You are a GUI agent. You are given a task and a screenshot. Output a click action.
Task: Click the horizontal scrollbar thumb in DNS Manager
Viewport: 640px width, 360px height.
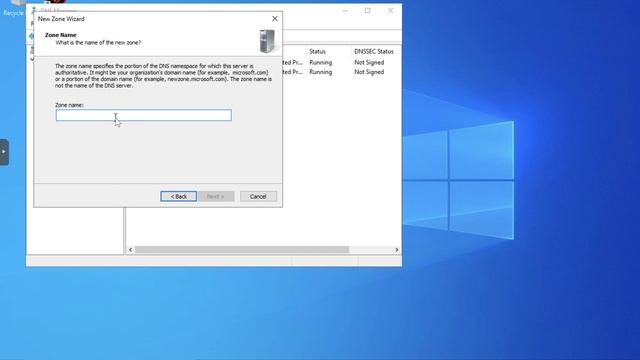242,249
